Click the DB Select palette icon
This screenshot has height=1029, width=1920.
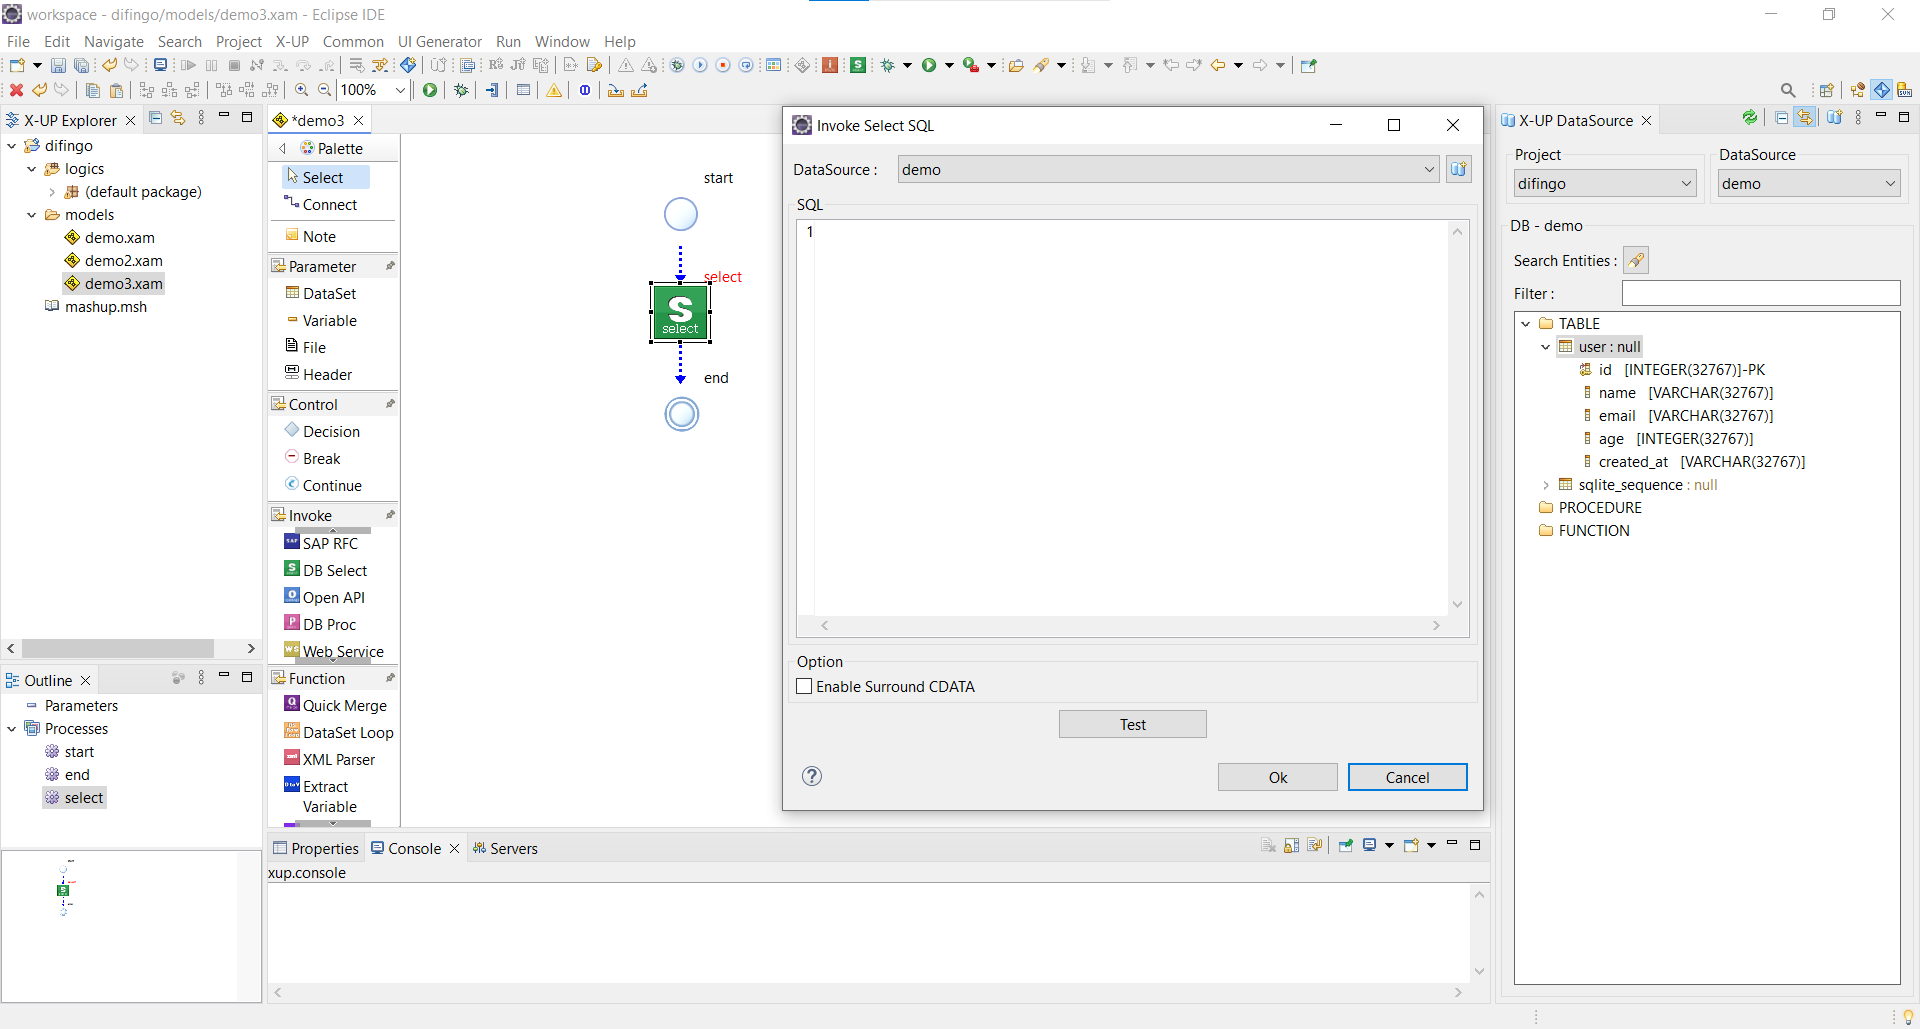click(292, 569)
